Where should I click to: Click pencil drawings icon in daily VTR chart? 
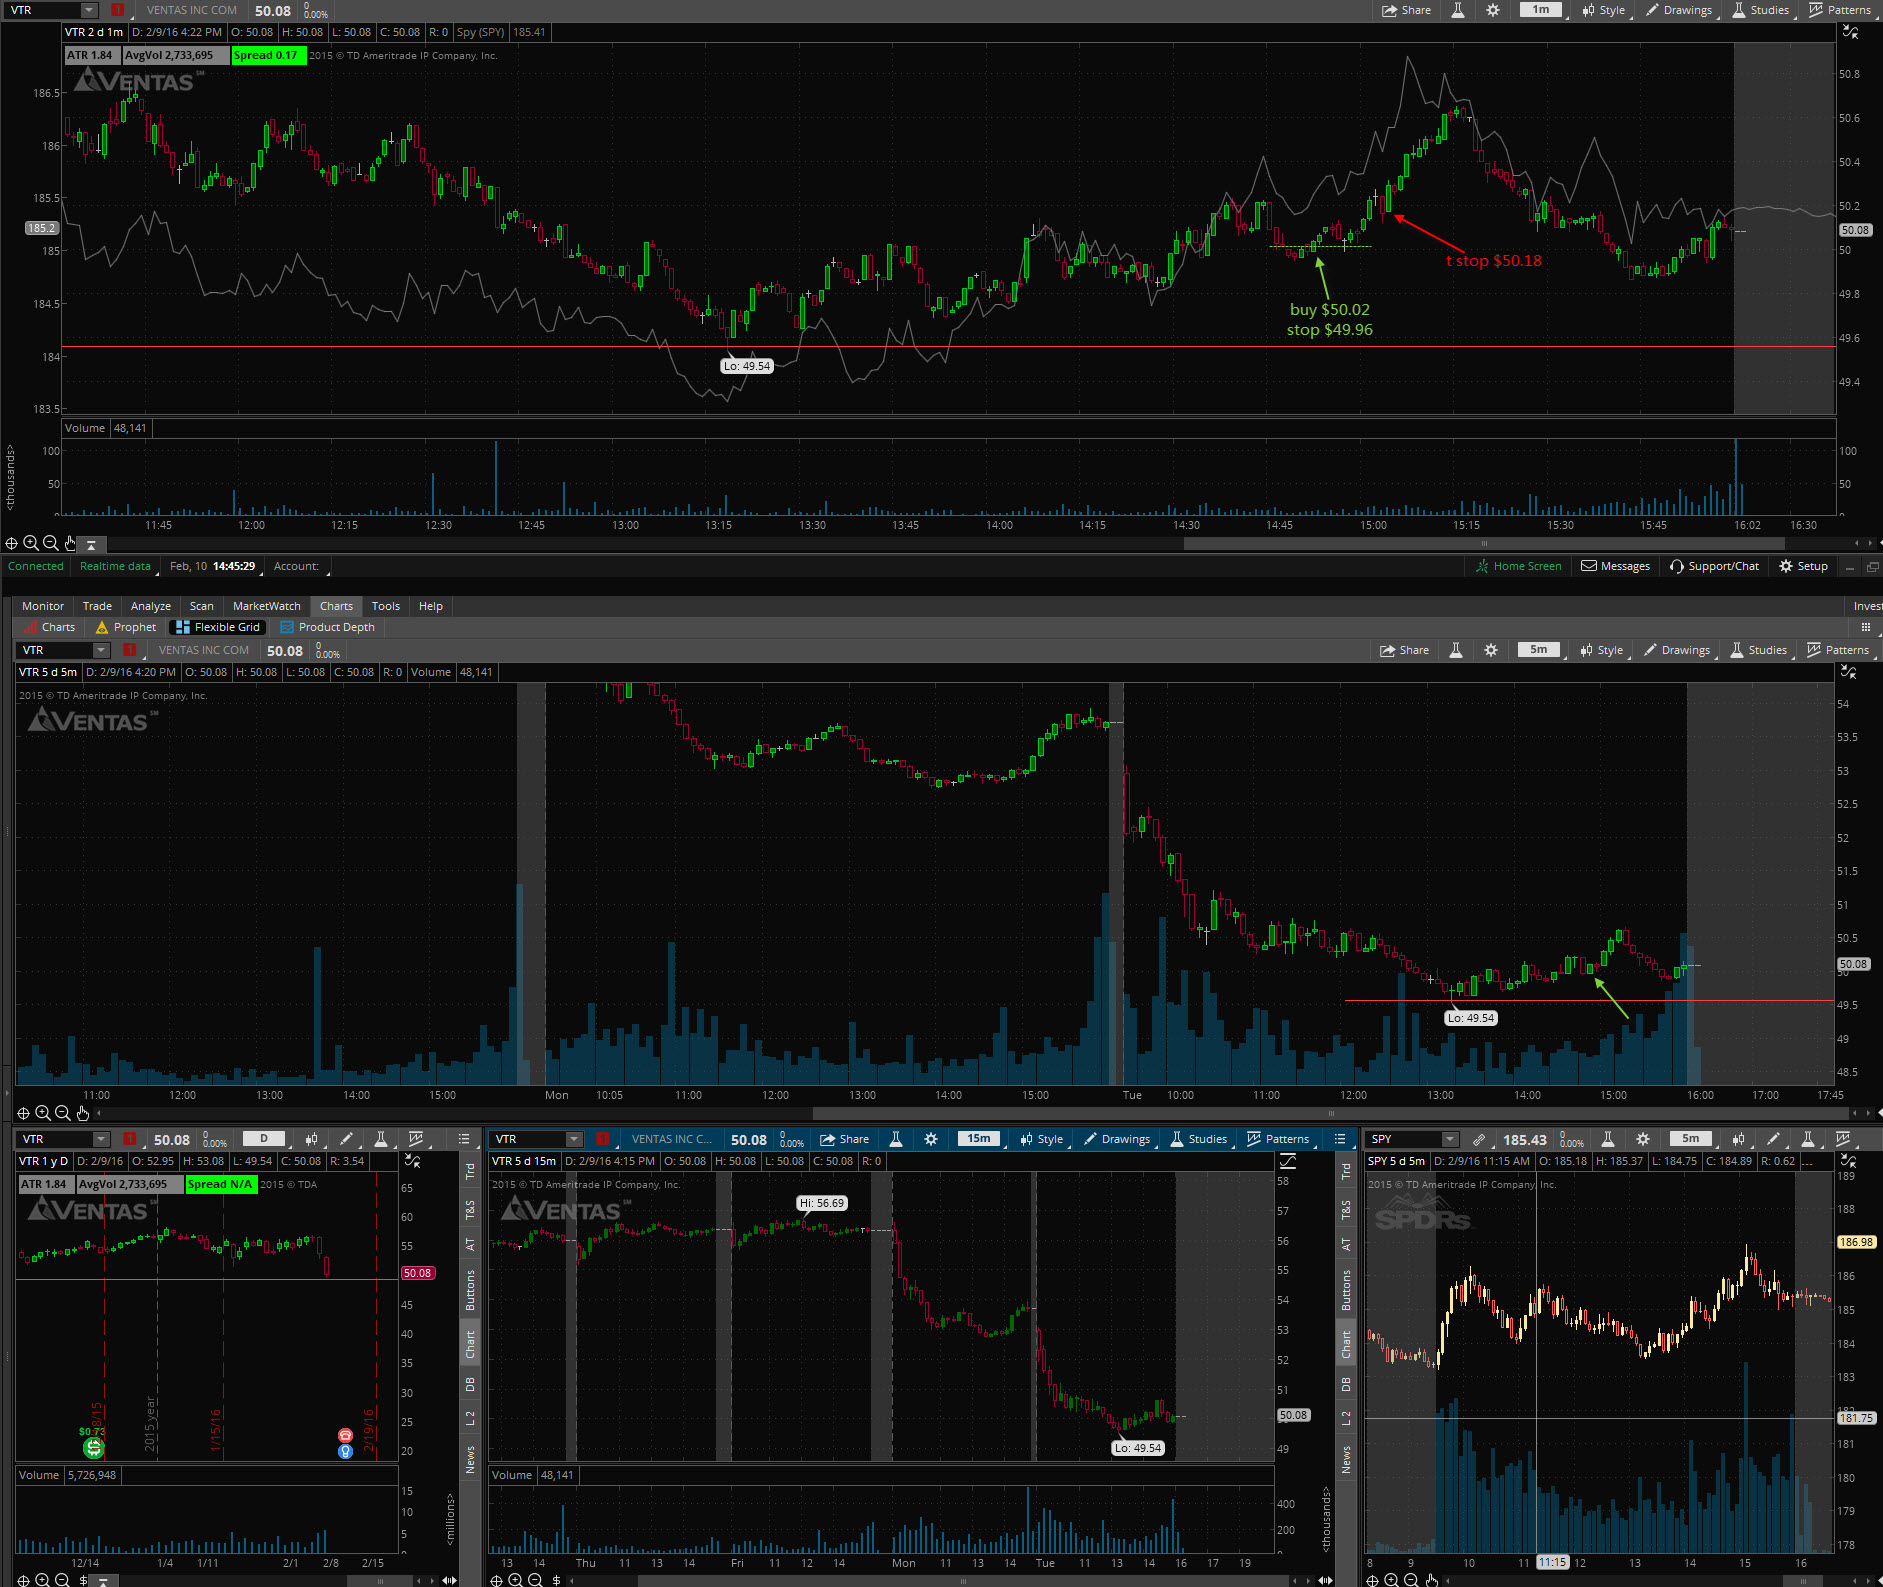346,1139
